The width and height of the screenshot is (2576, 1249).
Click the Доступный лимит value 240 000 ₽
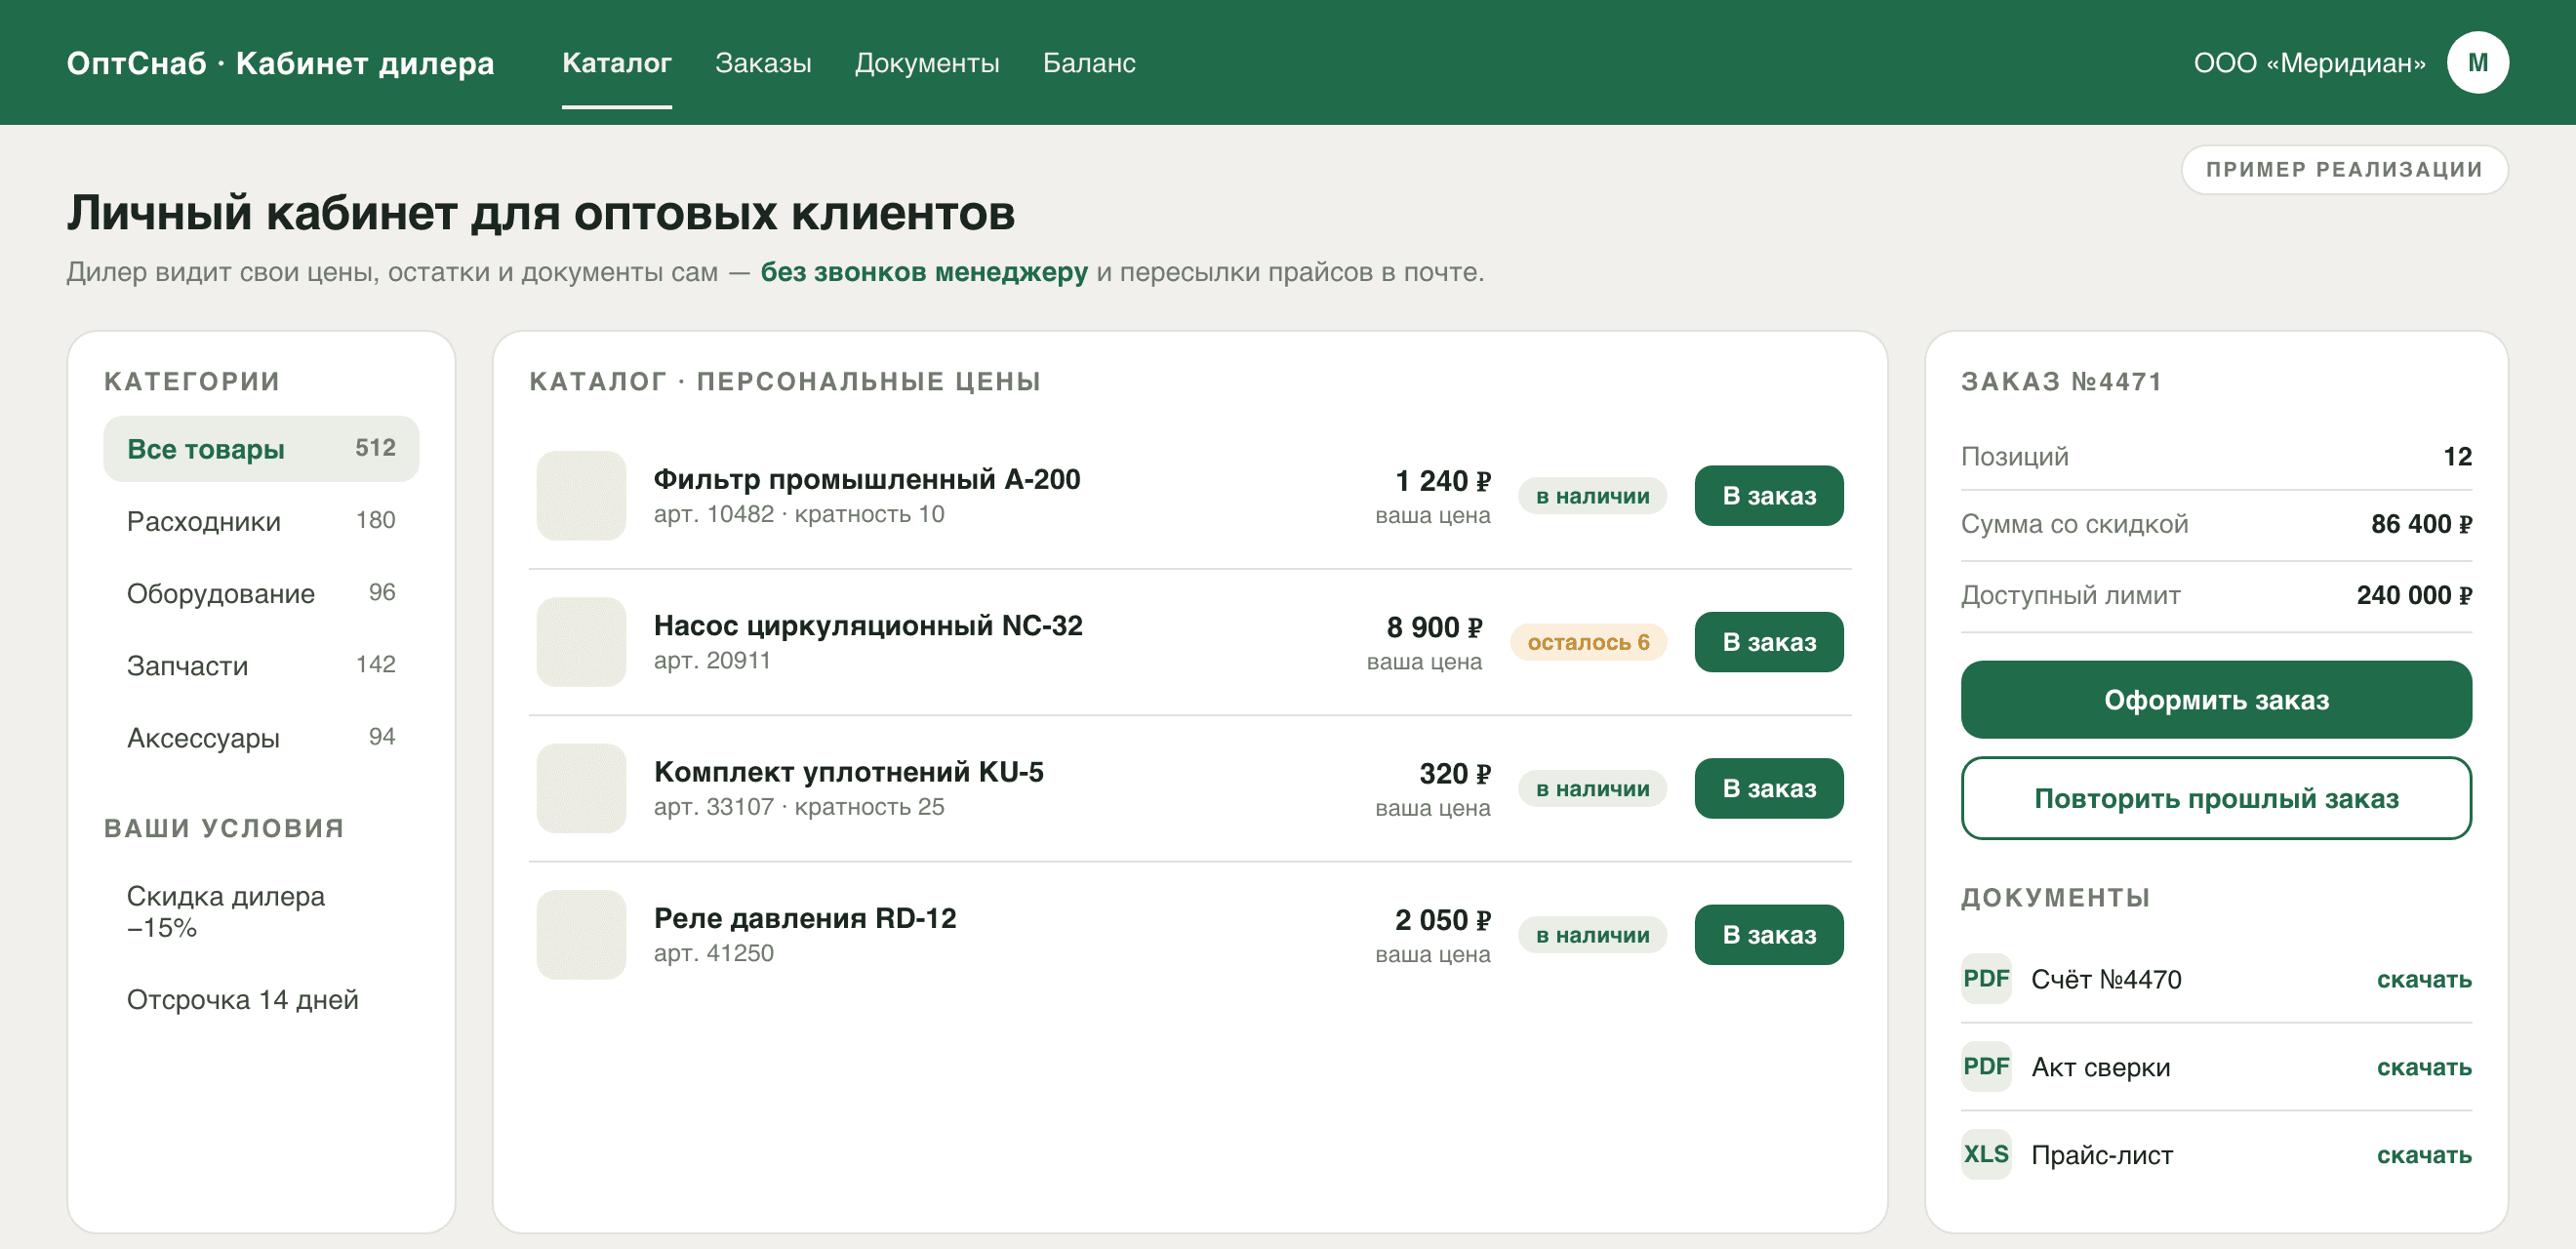point(2413,595)
